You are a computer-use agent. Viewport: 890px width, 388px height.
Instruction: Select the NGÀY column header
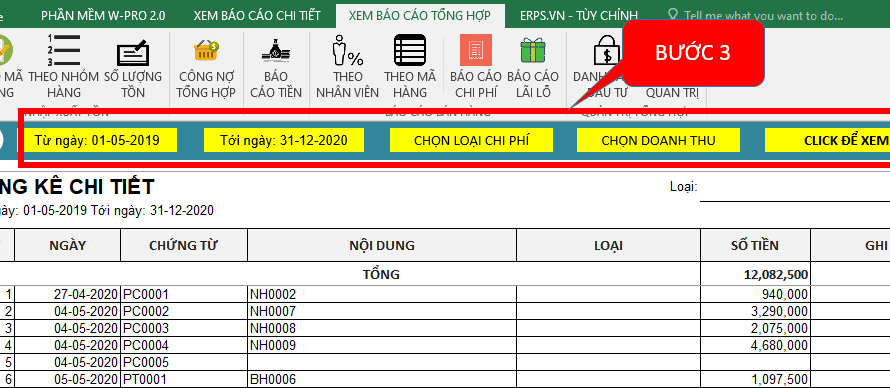pyautogui.click(x=68, y=245)
